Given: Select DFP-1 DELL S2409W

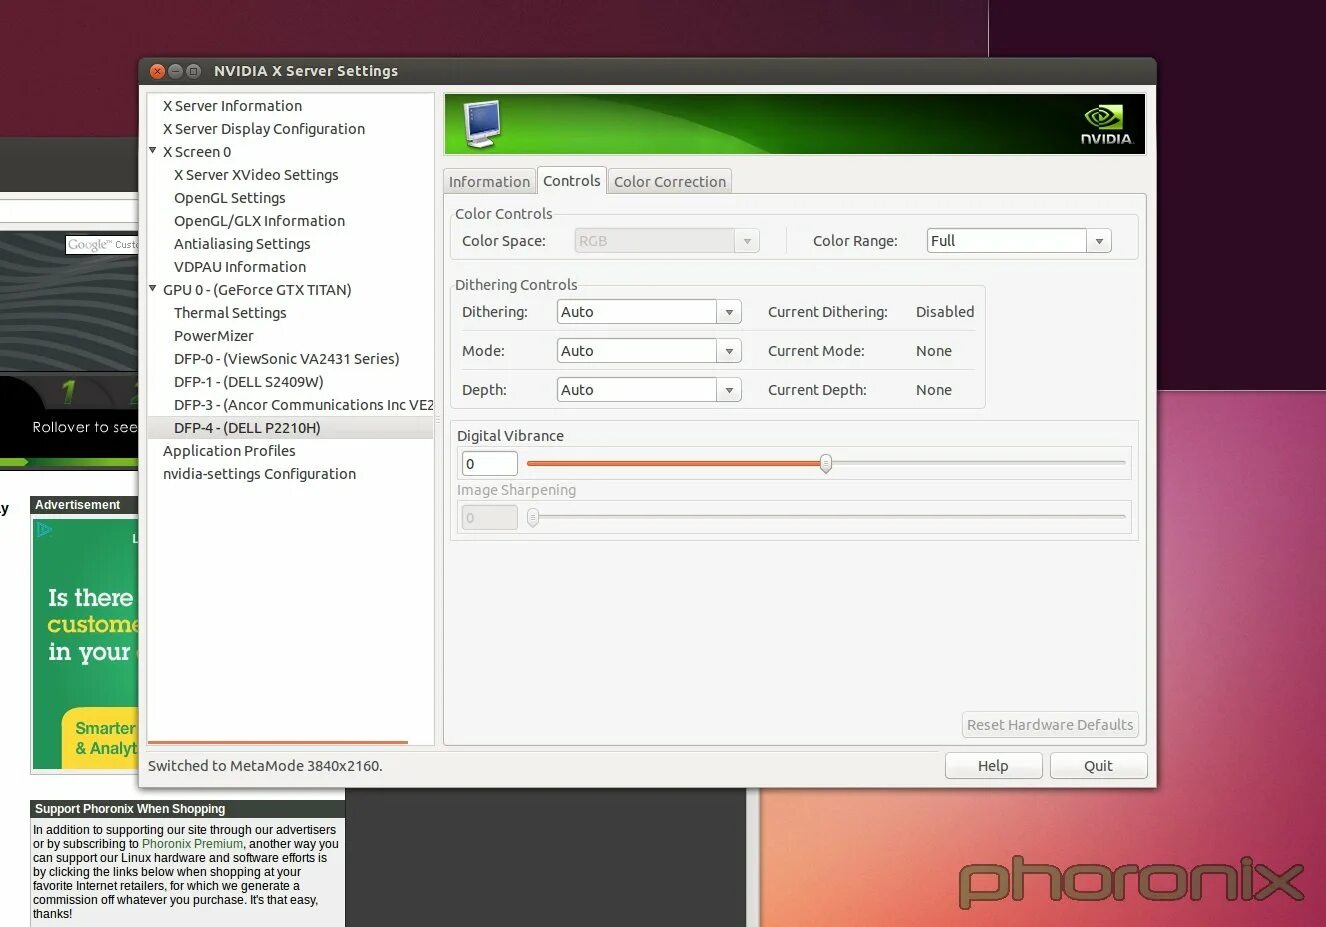Looking at the screenshot, I should pos(249,382).
